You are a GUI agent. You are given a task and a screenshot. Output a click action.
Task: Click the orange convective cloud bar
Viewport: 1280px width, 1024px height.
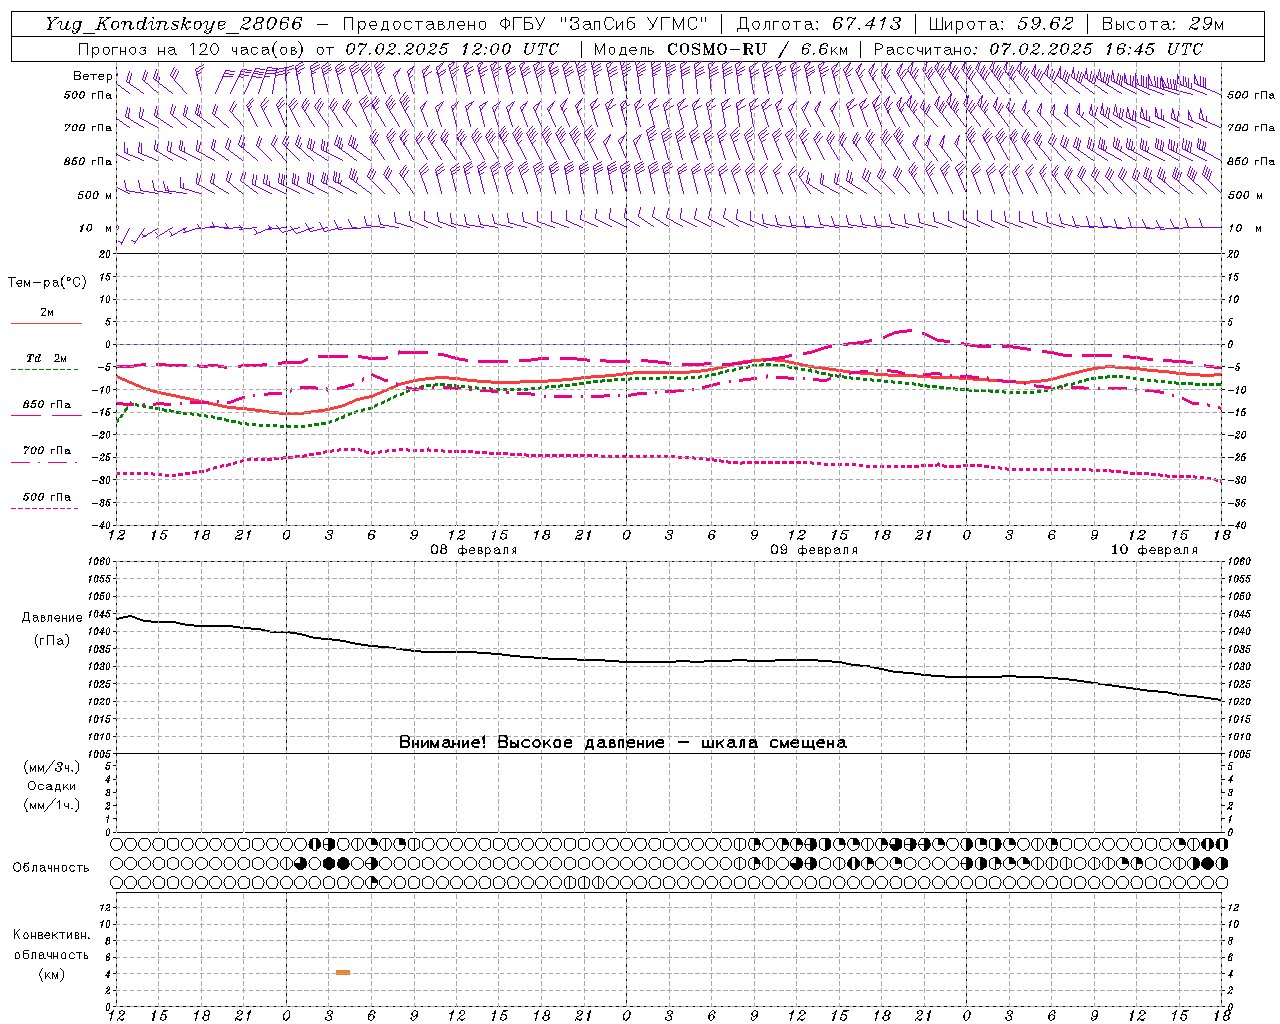pos(343,972)
